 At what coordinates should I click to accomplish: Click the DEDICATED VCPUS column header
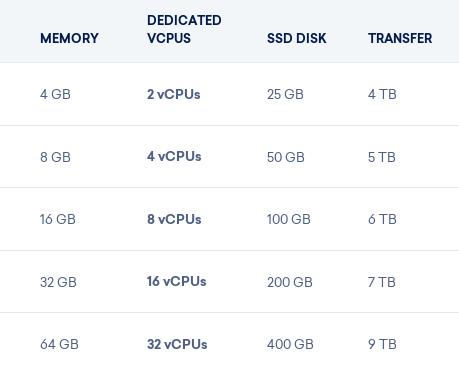184,29
